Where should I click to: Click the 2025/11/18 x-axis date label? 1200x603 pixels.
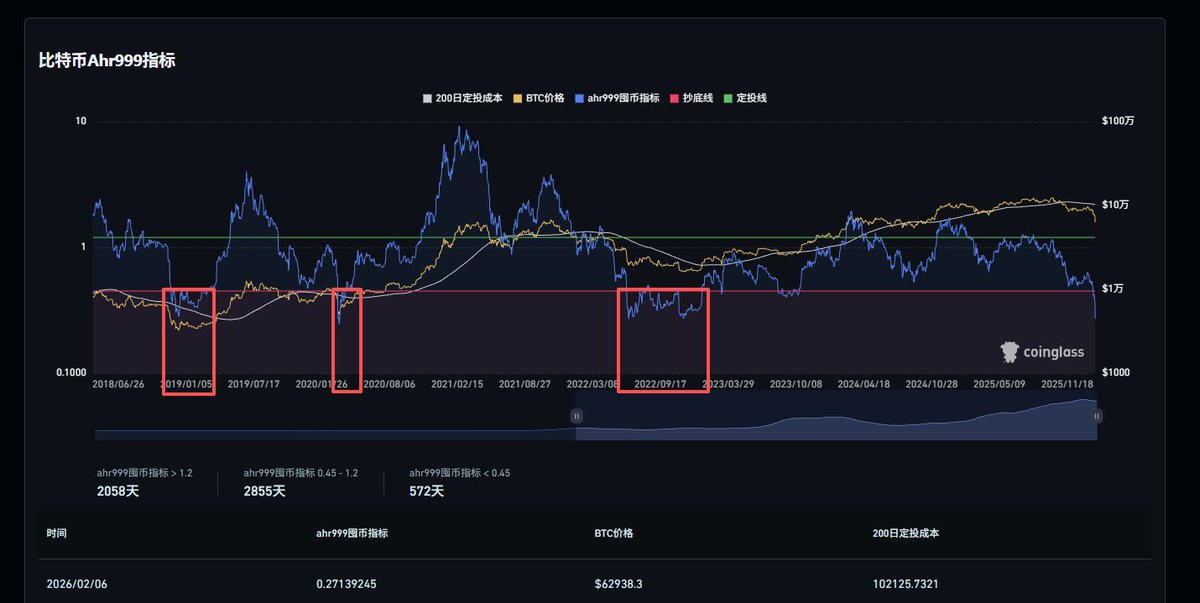pos(1066,383)
